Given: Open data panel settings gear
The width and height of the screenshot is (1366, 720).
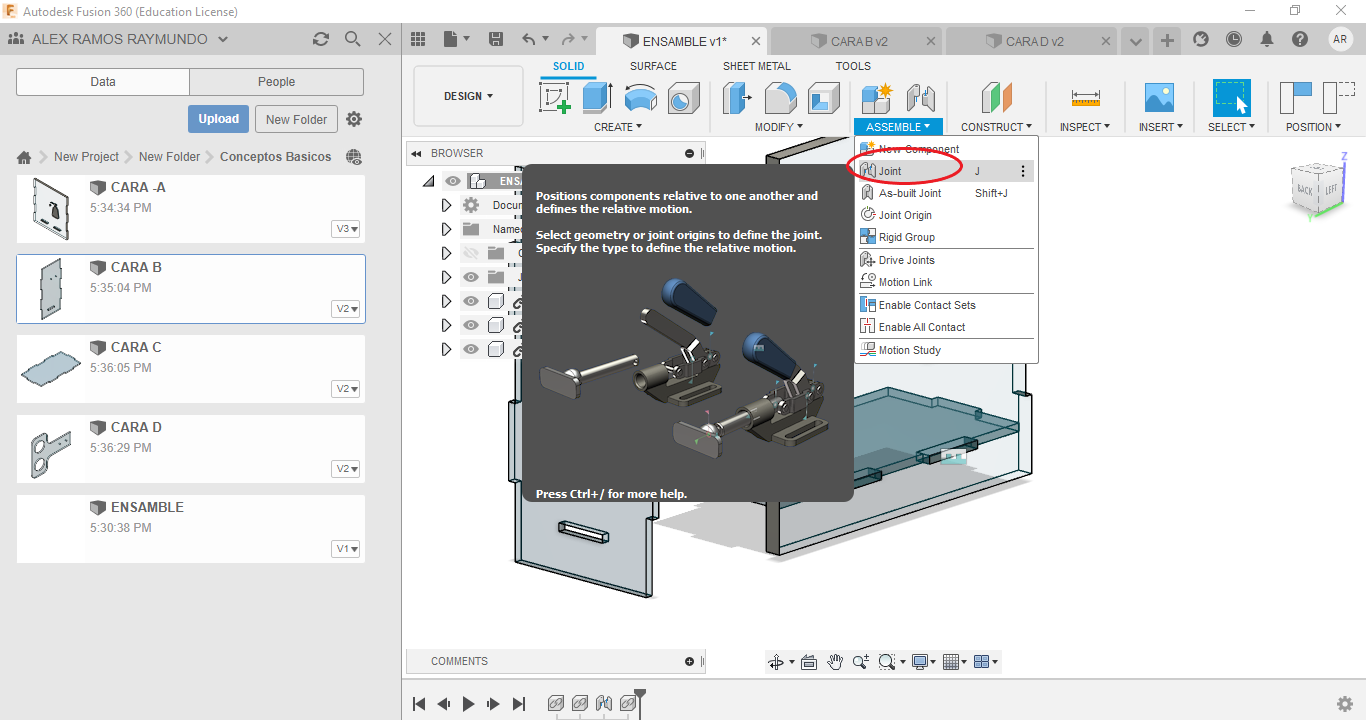Looking at the screenshot, I should [x=354, y=119].
